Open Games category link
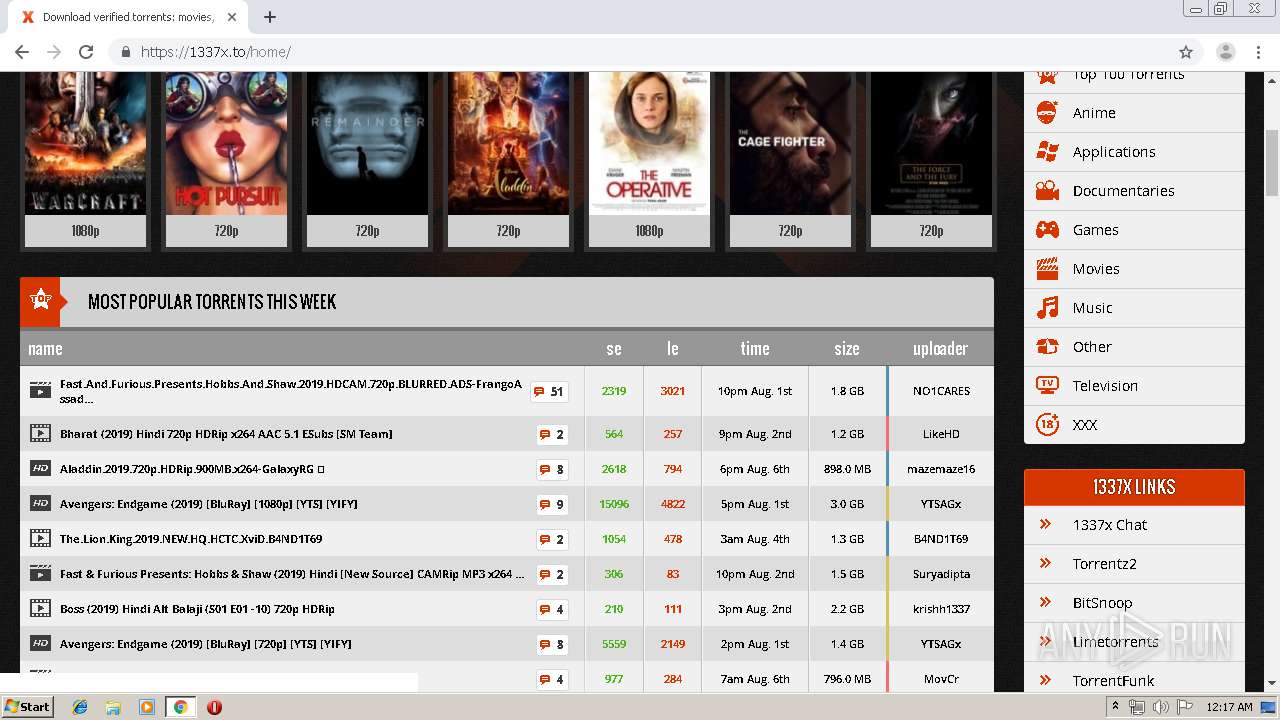Screen dimensions: 1280x720 coord(1095,230)
